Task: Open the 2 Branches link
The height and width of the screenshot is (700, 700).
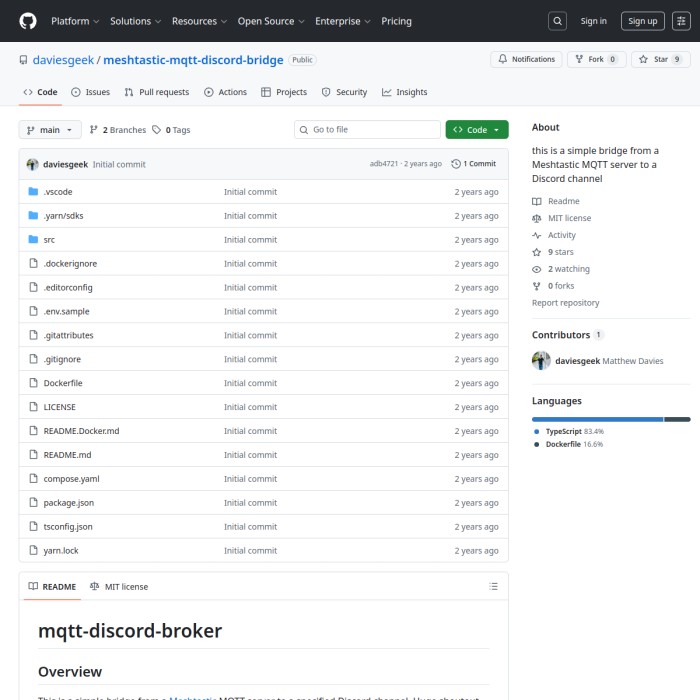Action: 117,130
